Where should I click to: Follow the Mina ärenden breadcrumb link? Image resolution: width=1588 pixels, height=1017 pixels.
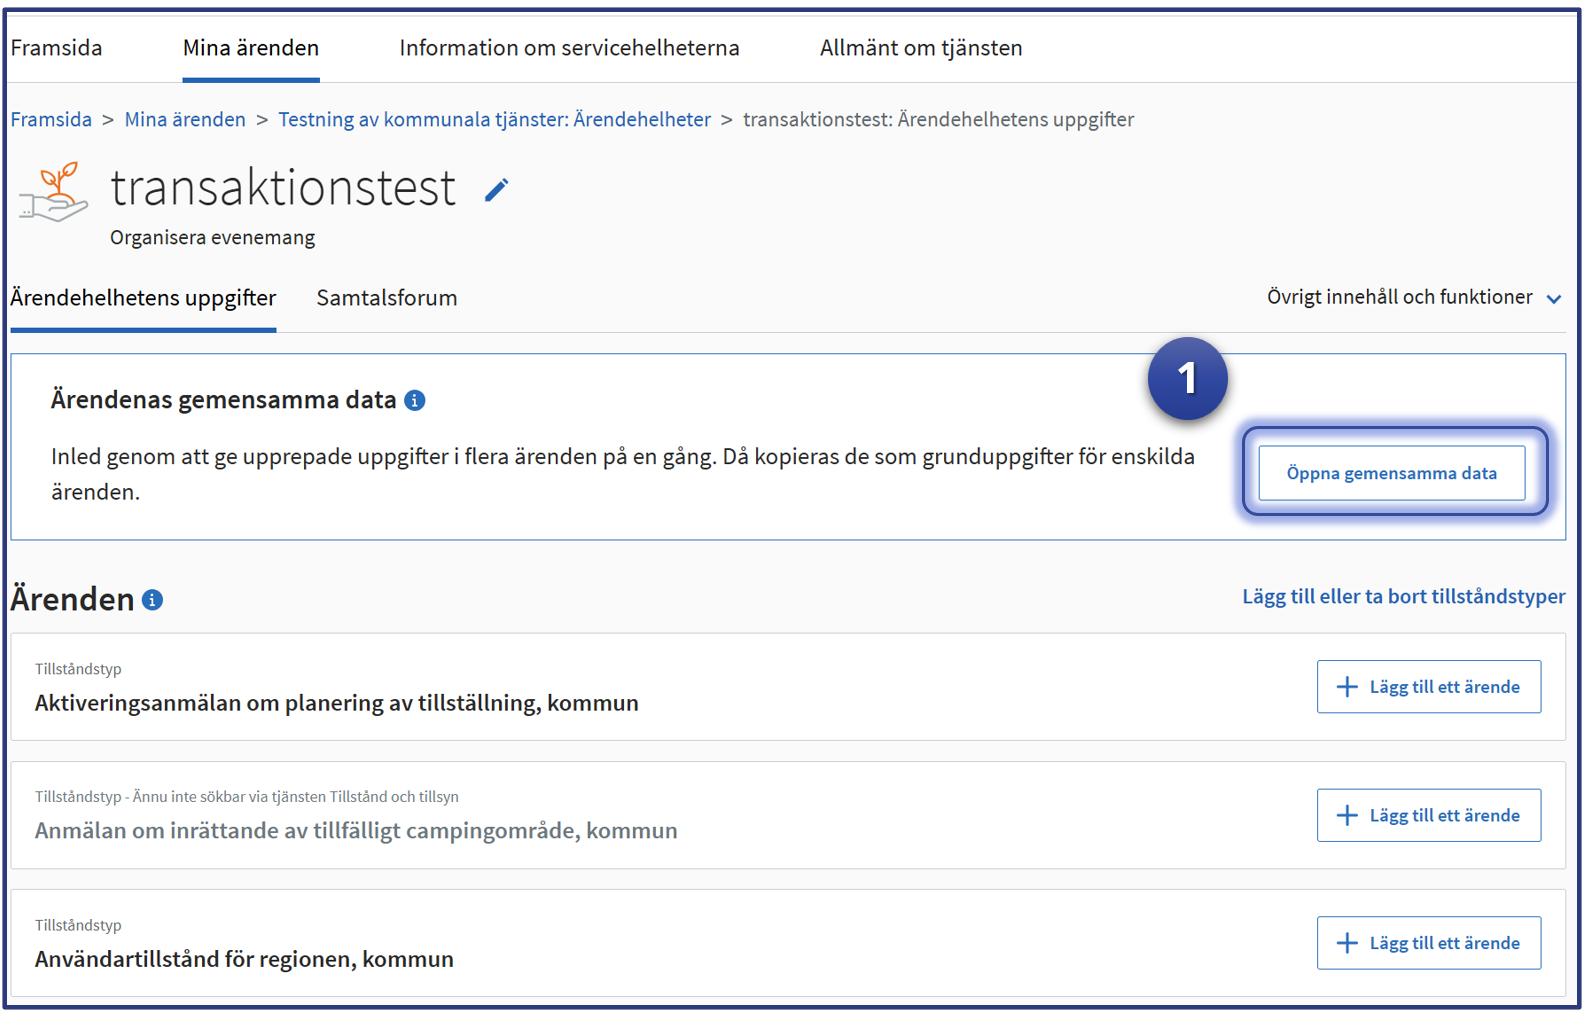[185, 120]
